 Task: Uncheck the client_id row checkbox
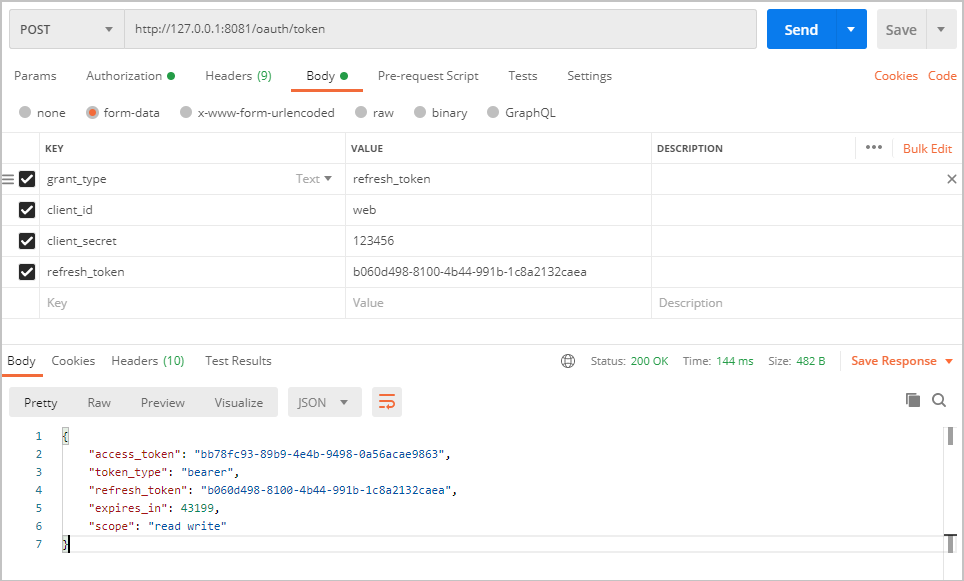click(27, 210)
